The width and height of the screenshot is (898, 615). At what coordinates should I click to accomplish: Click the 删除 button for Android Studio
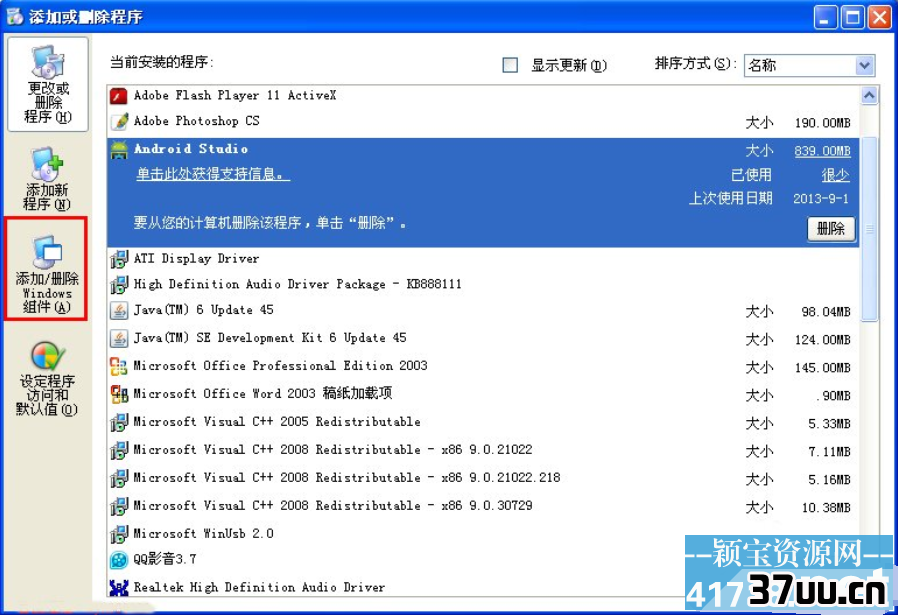[x=831, y=229]
